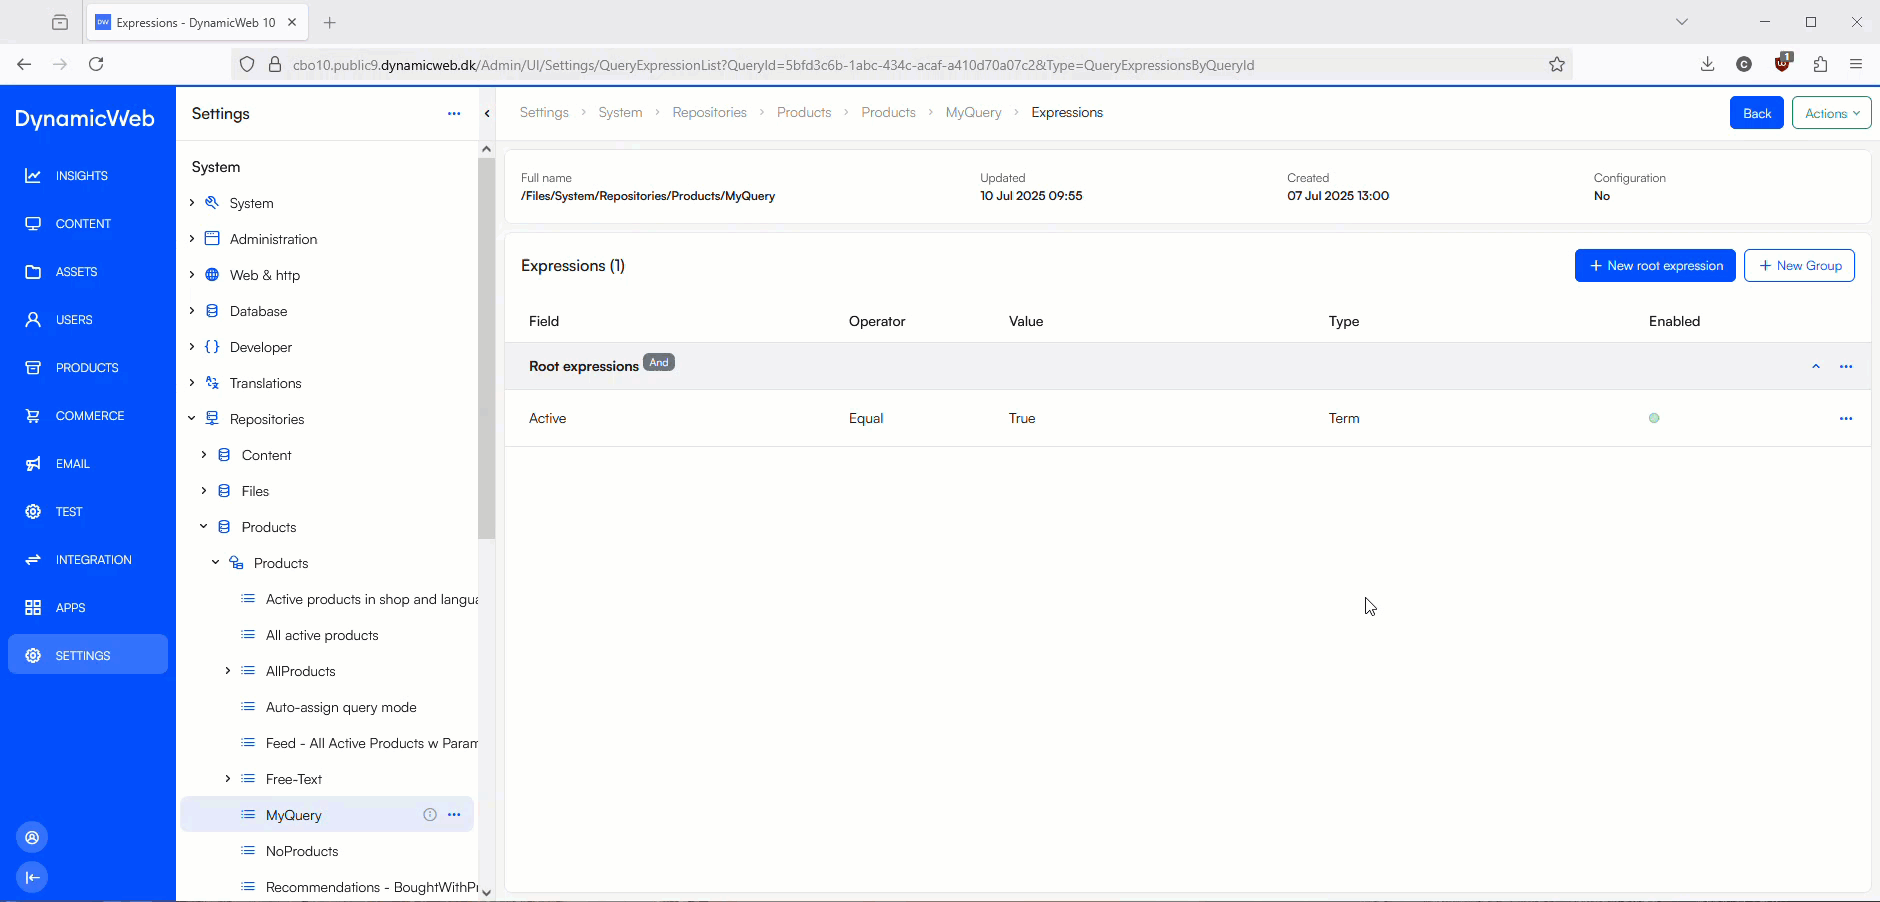This screenshot has height=902, width=1880.
Task: Click the info icon next to MyQuery
Action: [x=430, y=815]
